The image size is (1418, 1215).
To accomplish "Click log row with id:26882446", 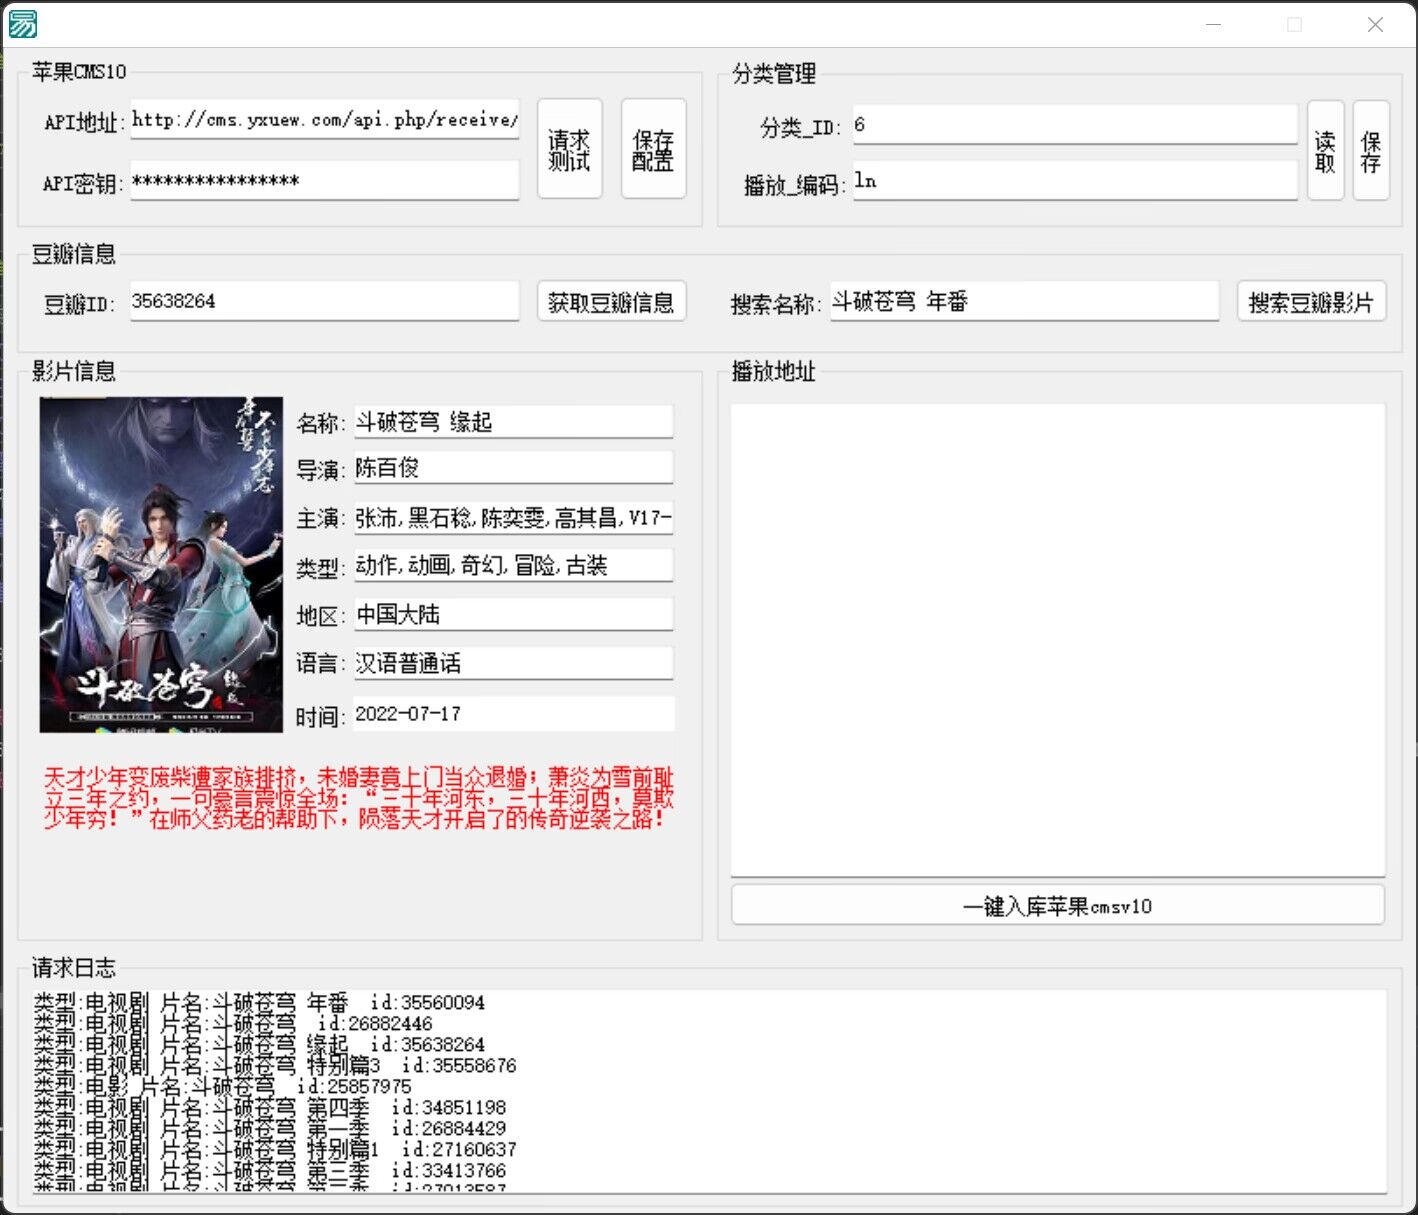I will (234, 1023).
